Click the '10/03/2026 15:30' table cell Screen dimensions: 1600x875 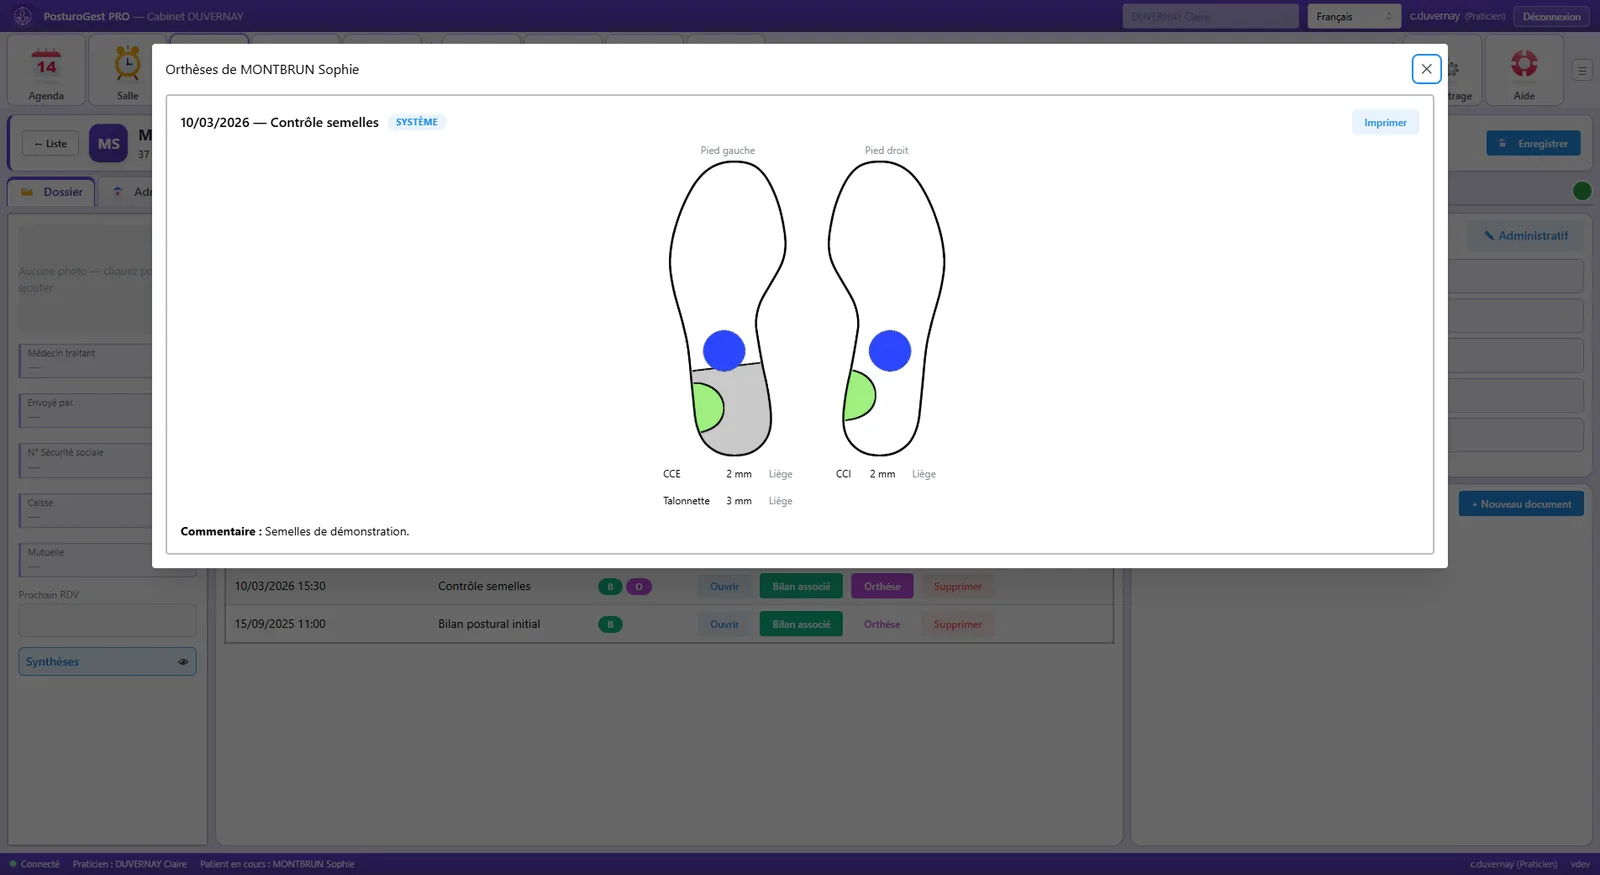point(280,587)
